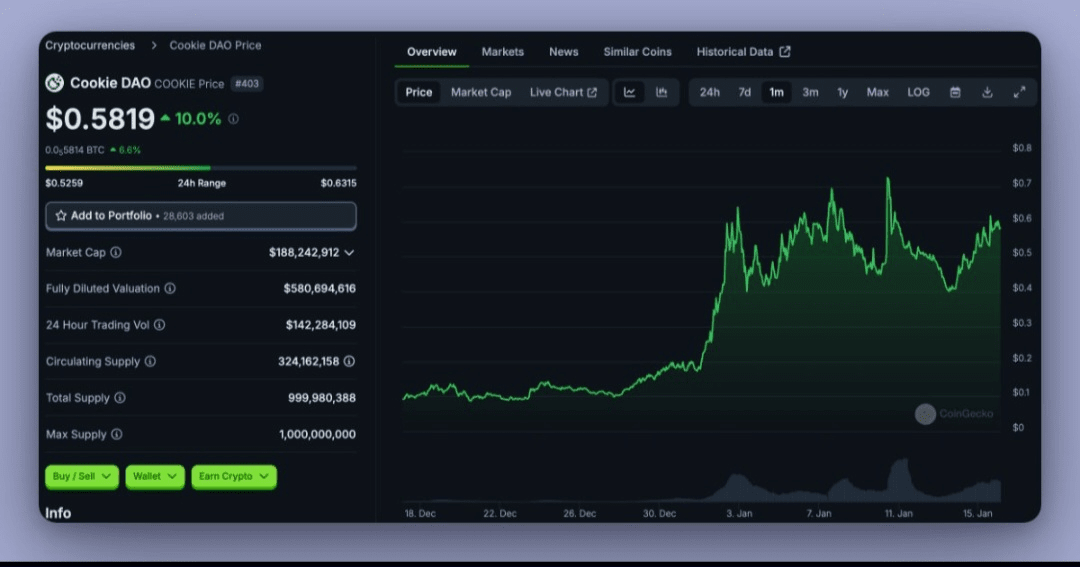Open Live Chart in new window
Screen dimensions: 1080x567
pos(563,92)
